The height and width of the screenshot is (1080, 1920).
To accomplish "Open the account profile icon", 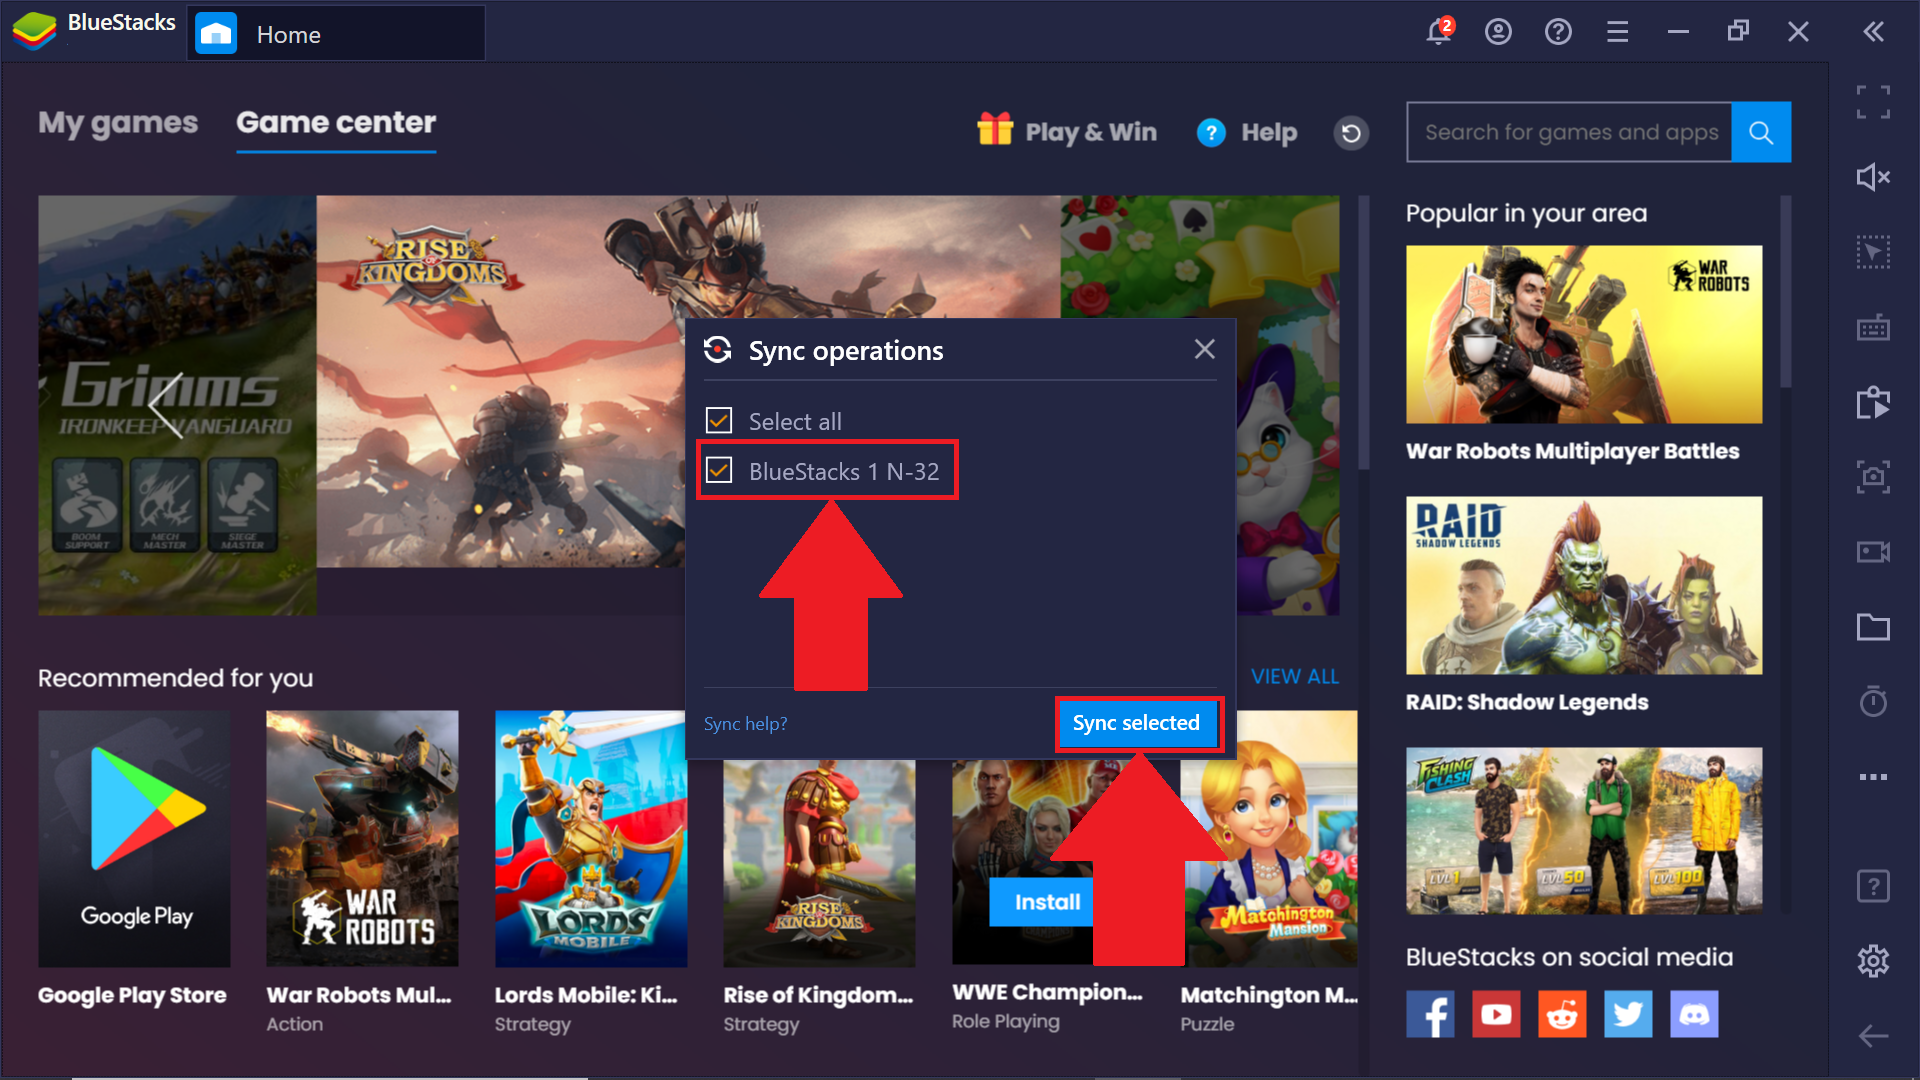I will (x=1498, y=32).
